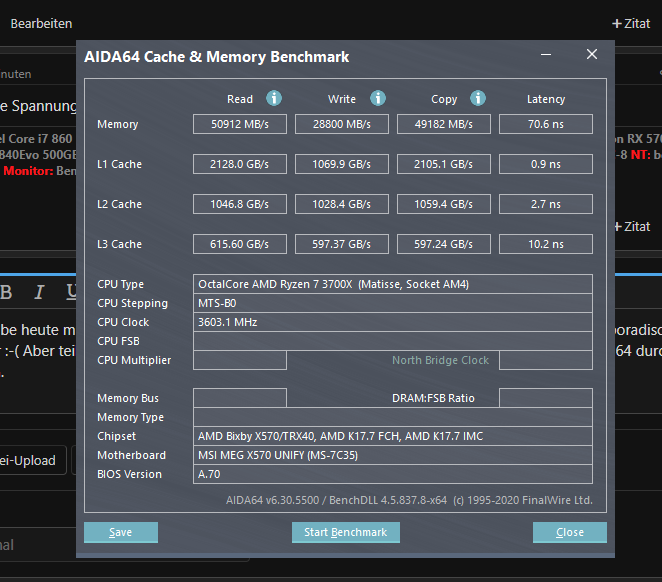
Task: Select L2 Cache Copy 1059.4 GB/s
Action: 444,204
